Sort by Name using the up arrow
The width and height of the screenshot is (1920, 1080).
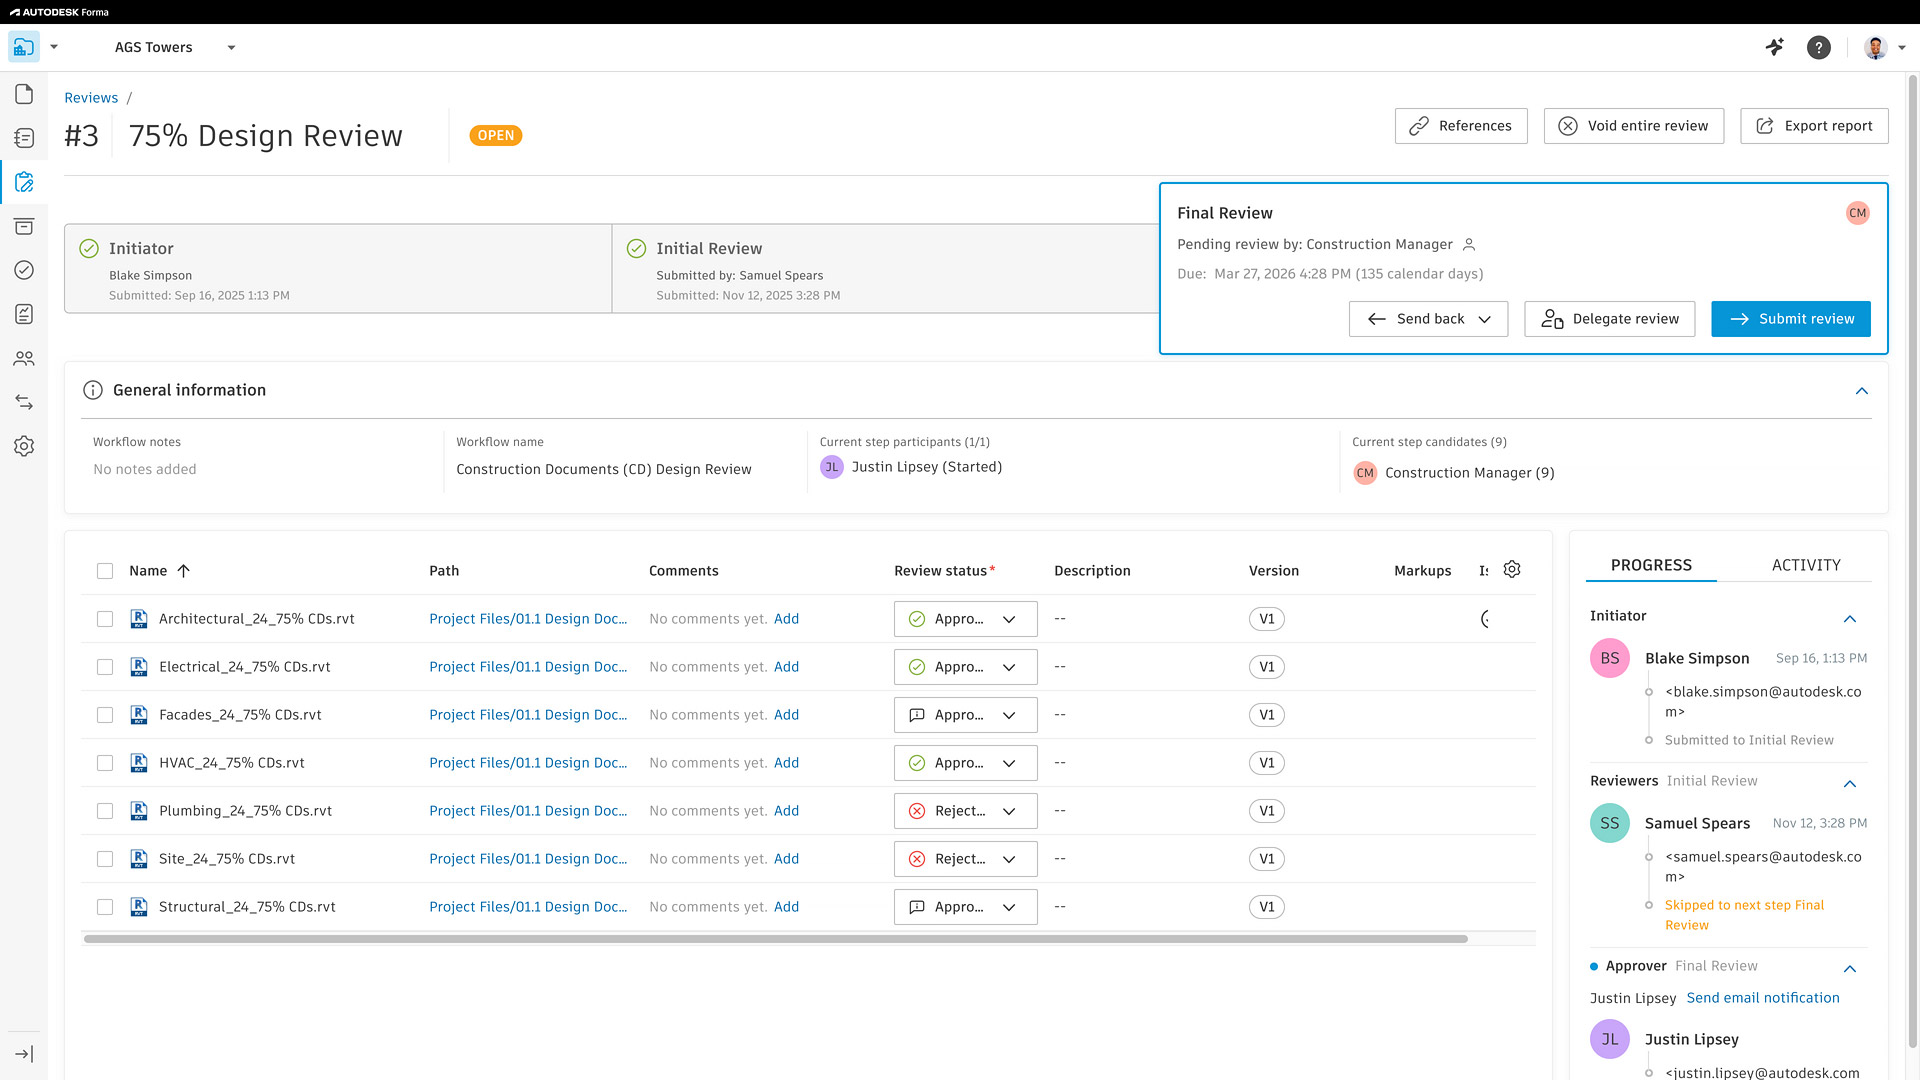point(183,571)
